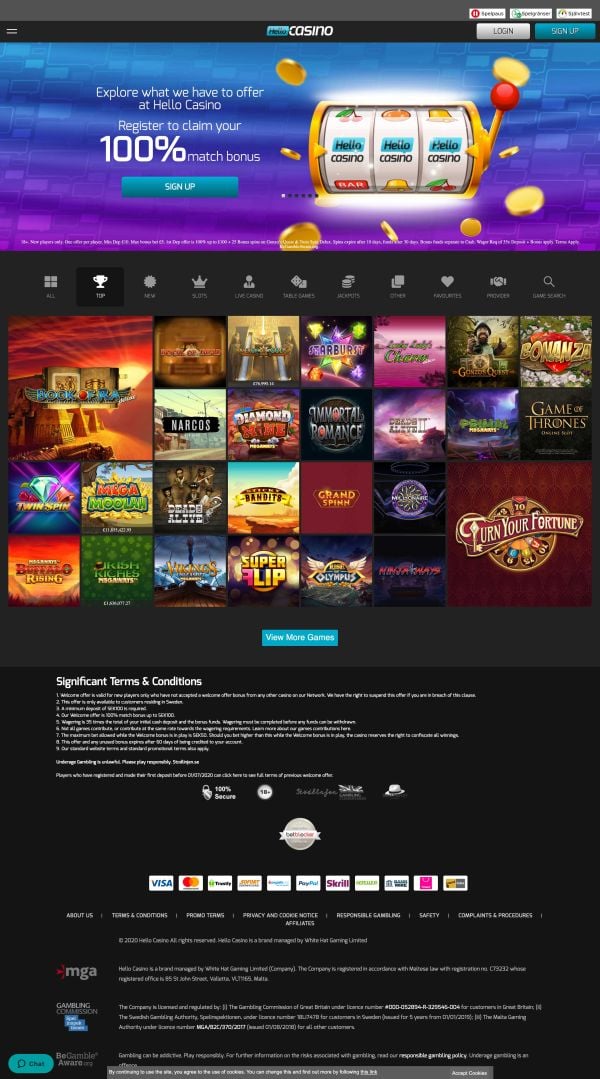Filter games by PROVIDER
This screenshot has height=1079, width=600.
[x=498, y=286]
